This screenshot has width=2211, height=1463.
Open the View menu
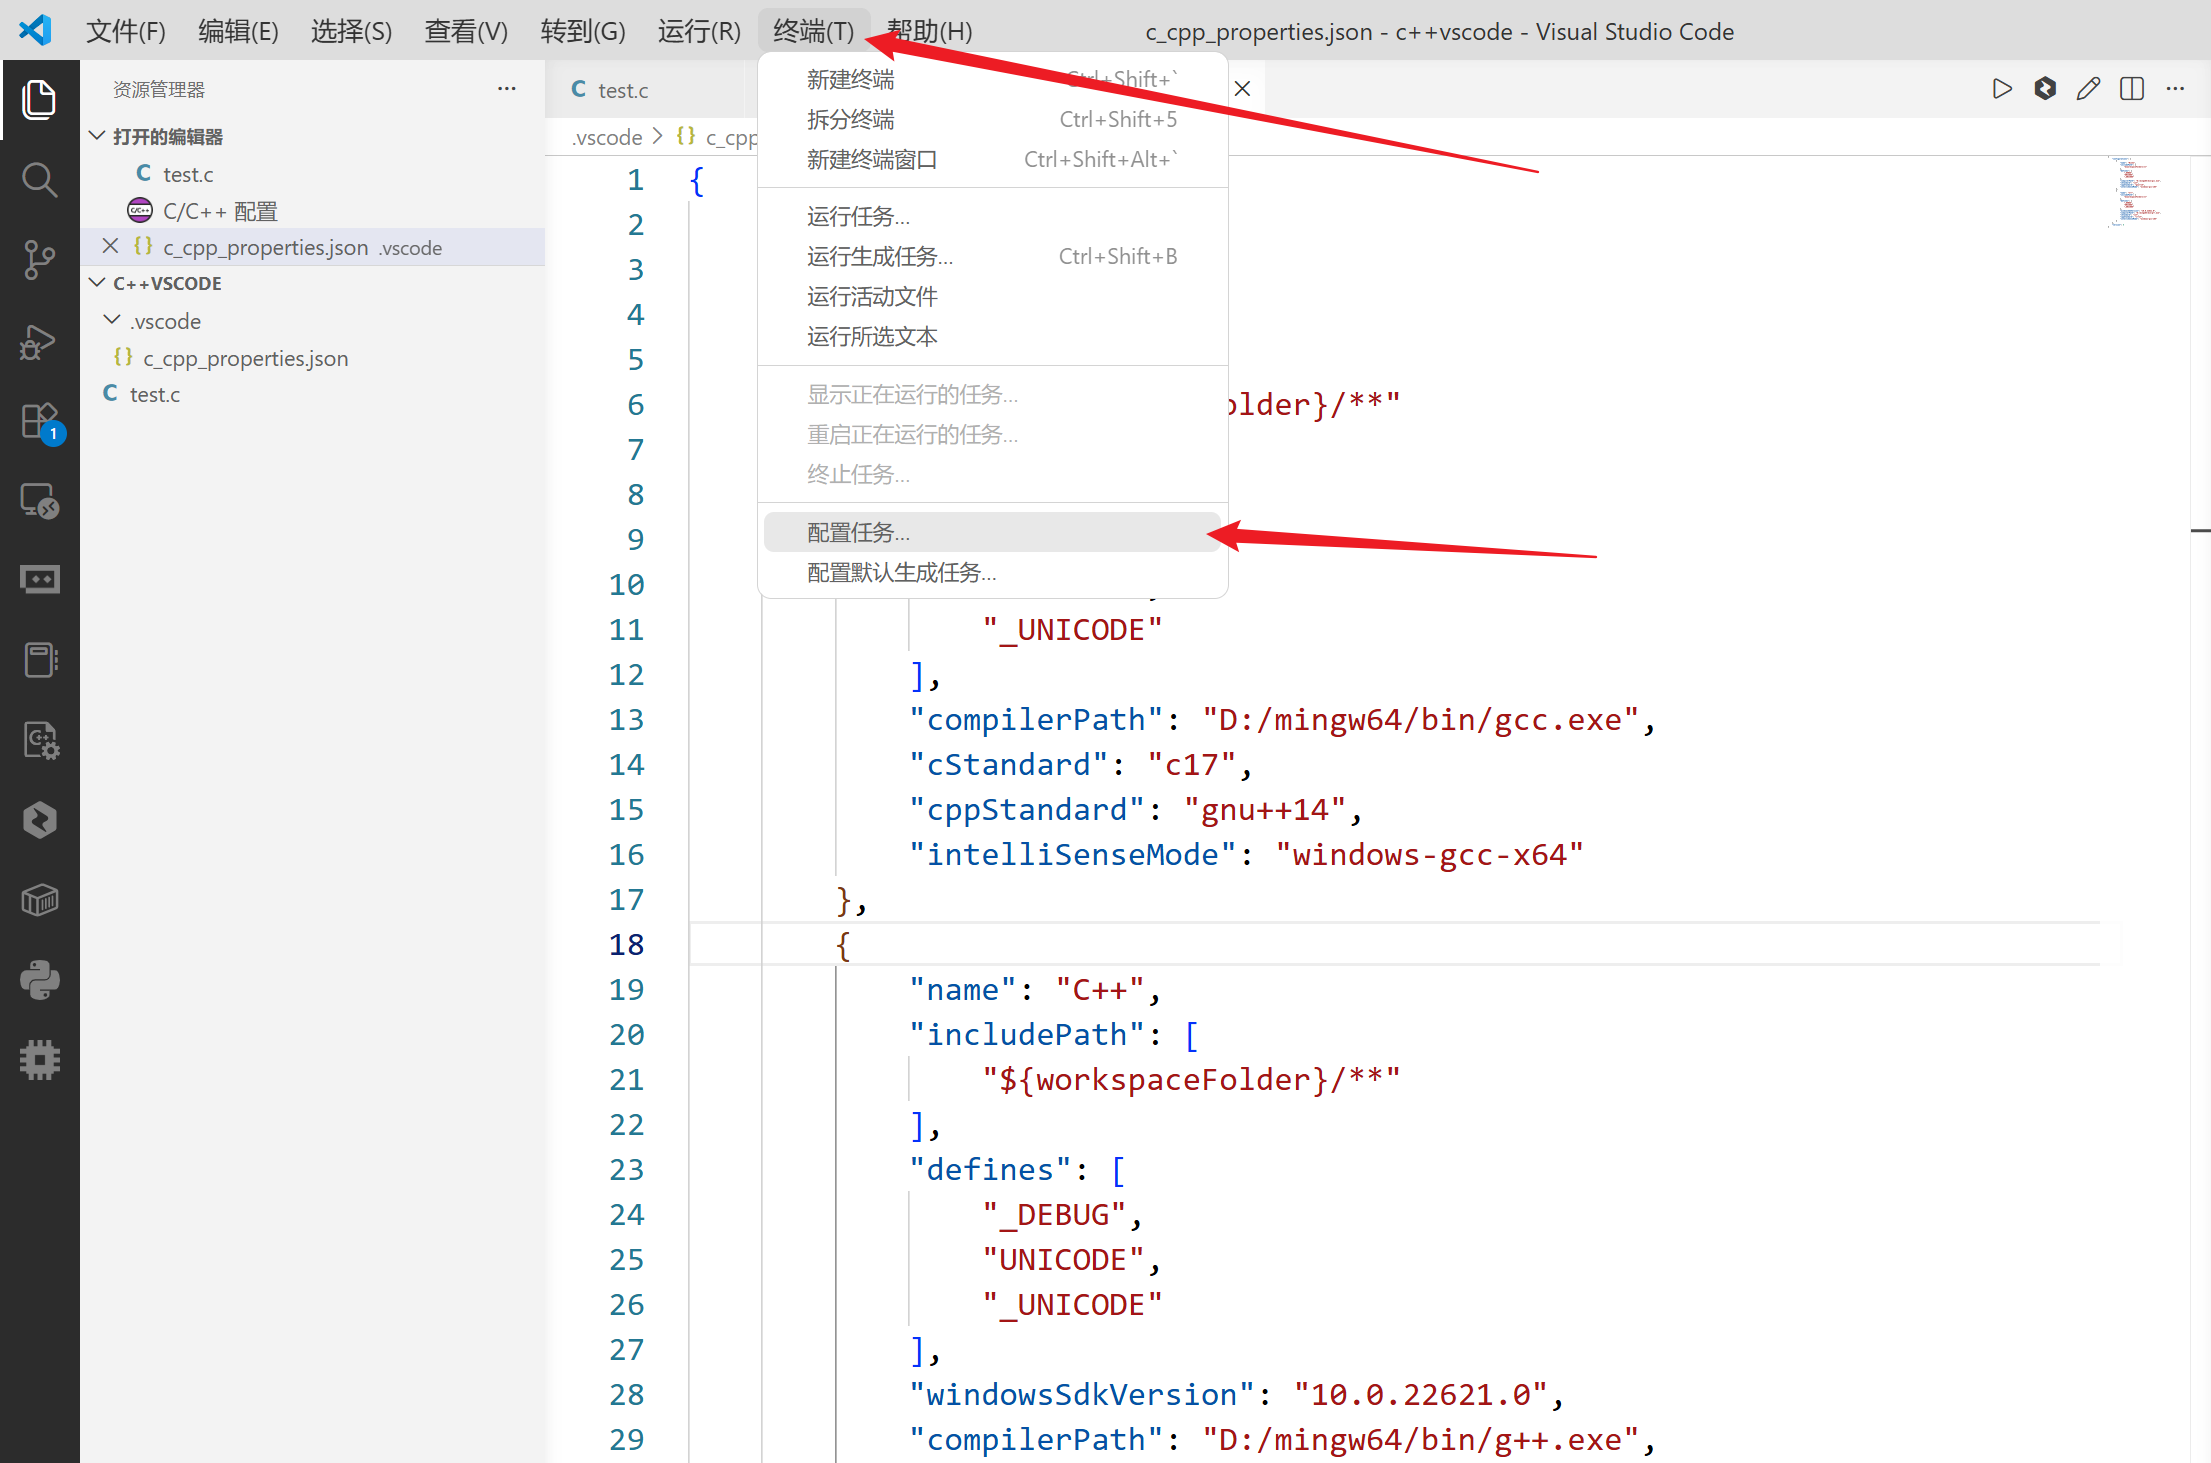pyautogui.click(x=466, y=31)
